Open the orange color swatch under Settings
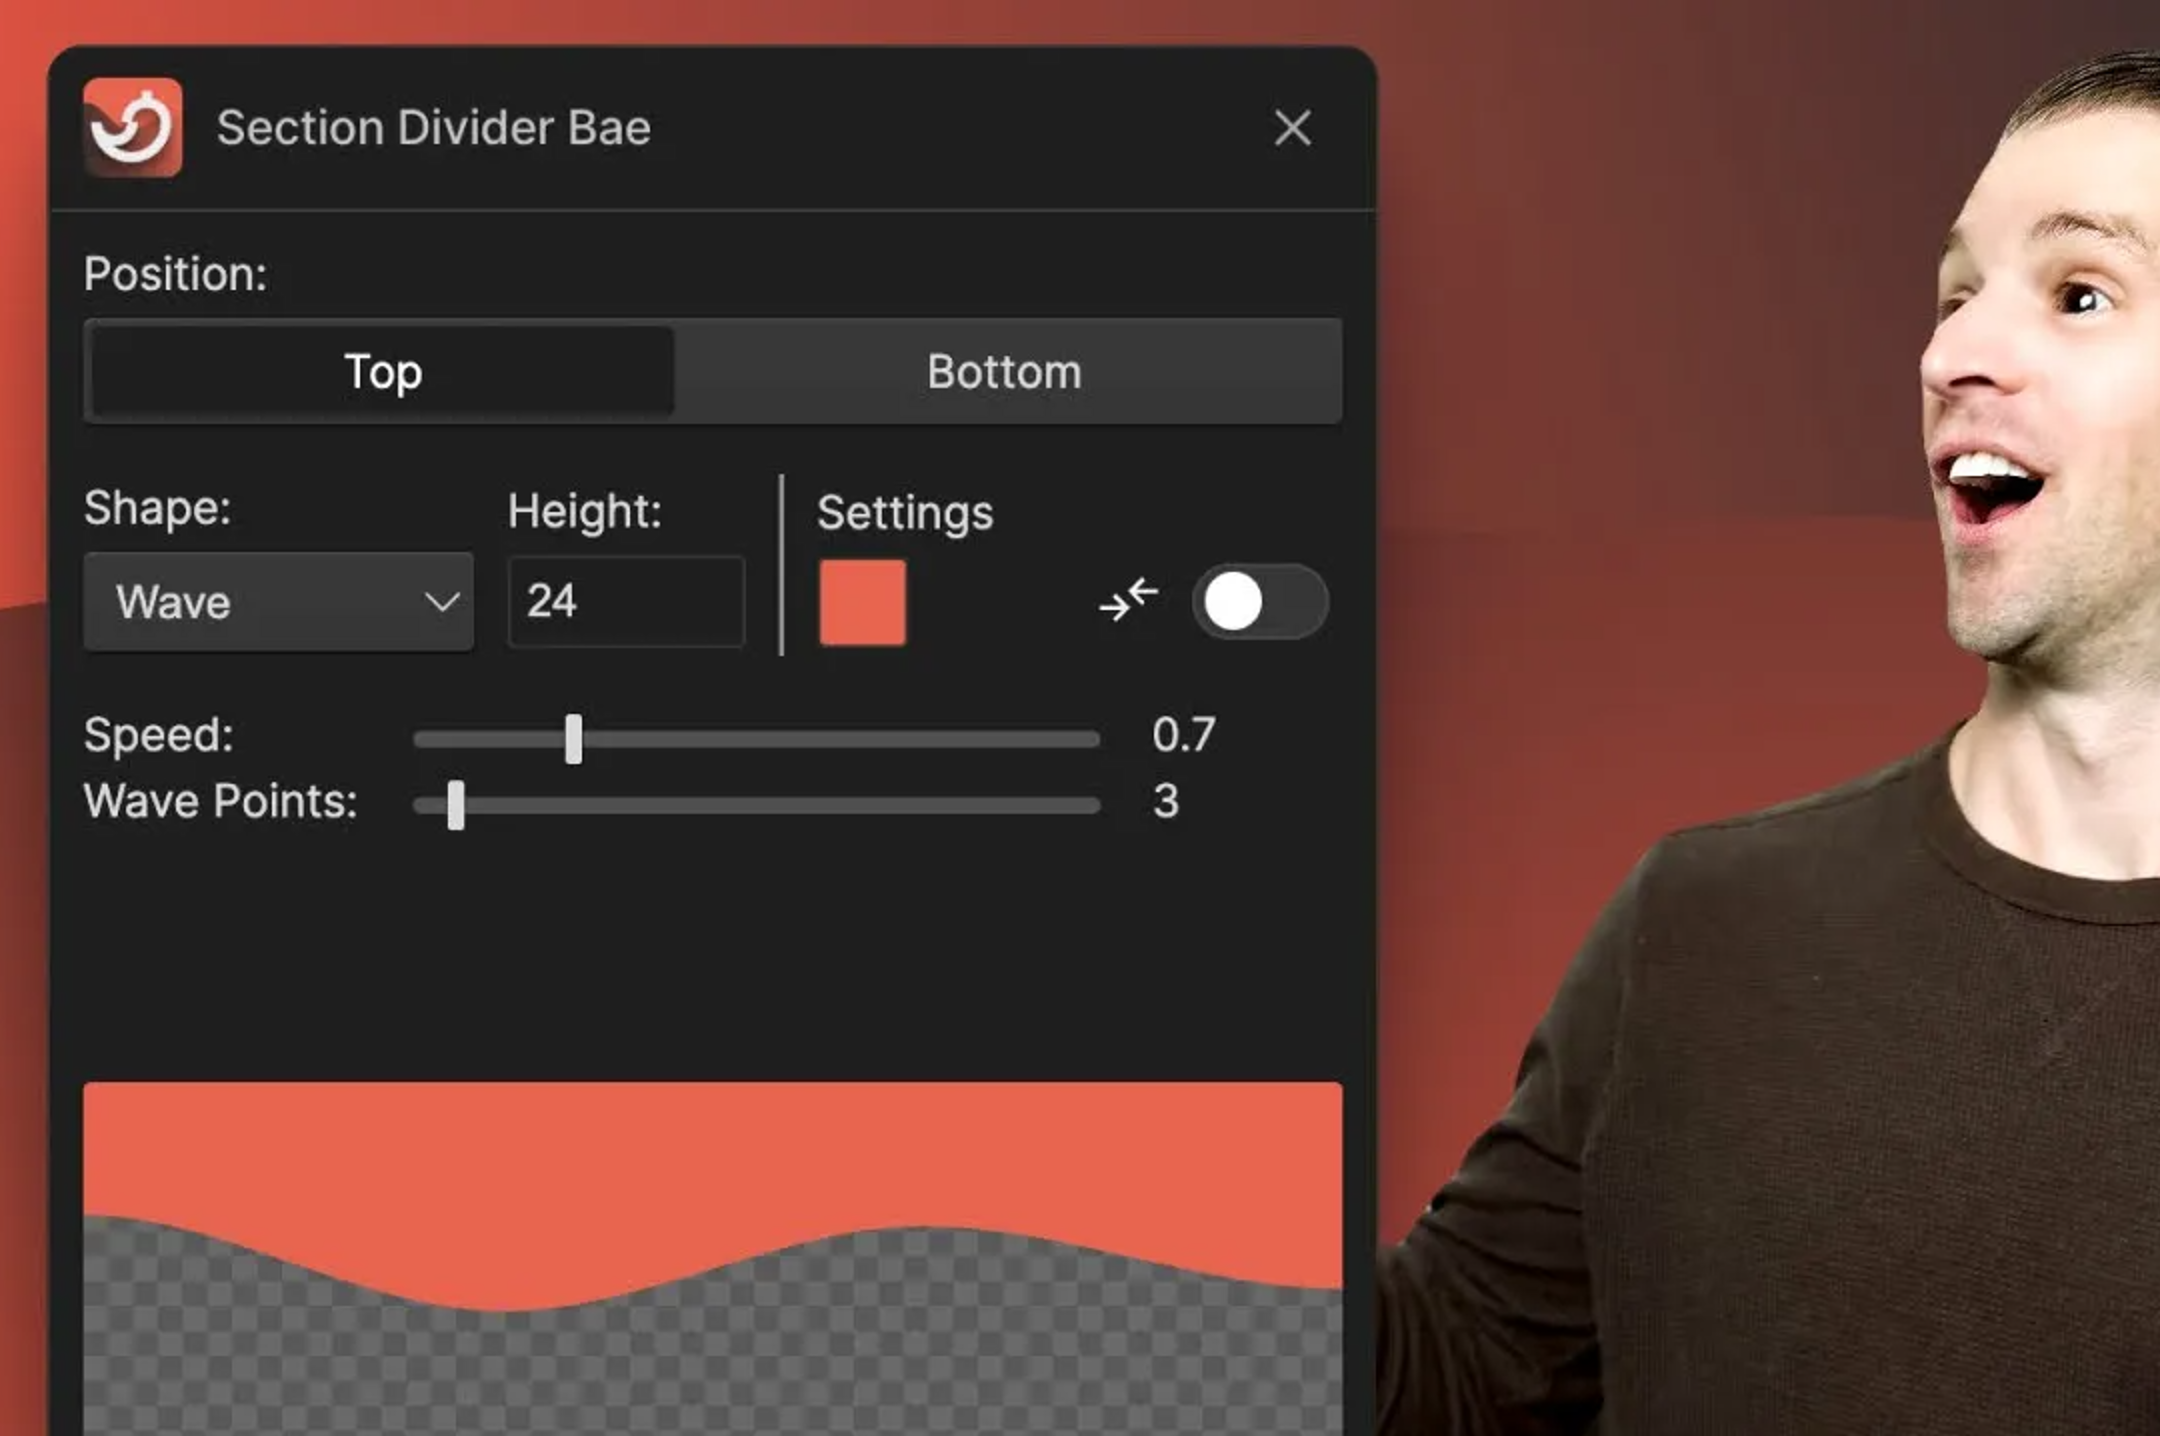The width and height of the screenshot is (2160, 1436). tap(862, 602)
